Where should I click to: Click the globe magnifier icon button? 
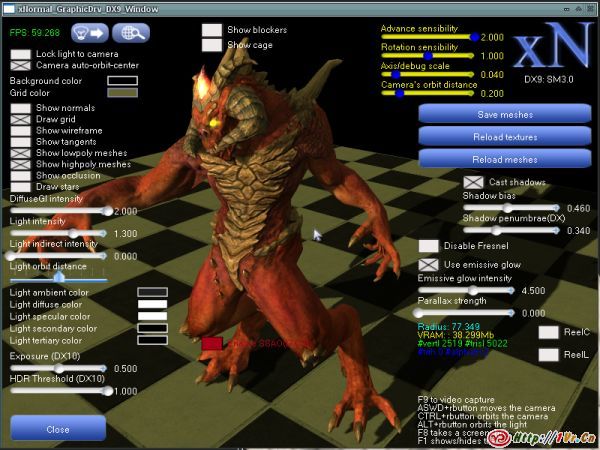(130, 33)
